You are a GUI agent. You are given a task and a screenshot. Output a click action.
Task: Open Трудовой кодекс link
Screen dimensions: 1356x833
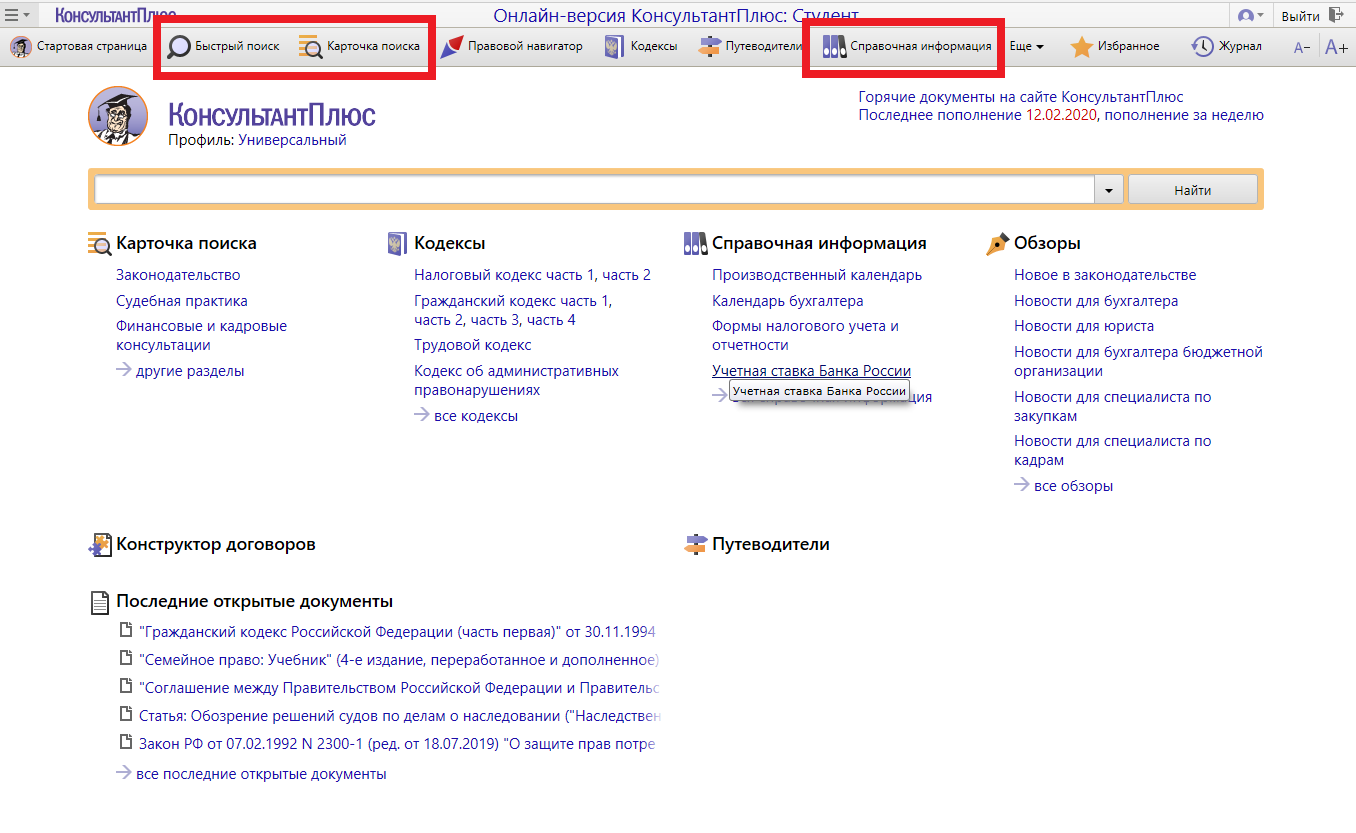(x=473, y=345)
